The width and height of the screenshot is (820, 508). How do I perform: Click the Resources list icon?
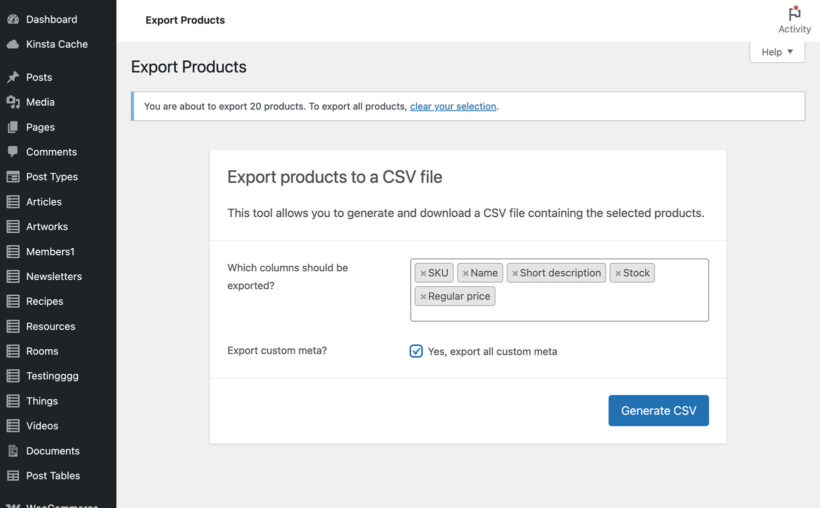[13, 326]
